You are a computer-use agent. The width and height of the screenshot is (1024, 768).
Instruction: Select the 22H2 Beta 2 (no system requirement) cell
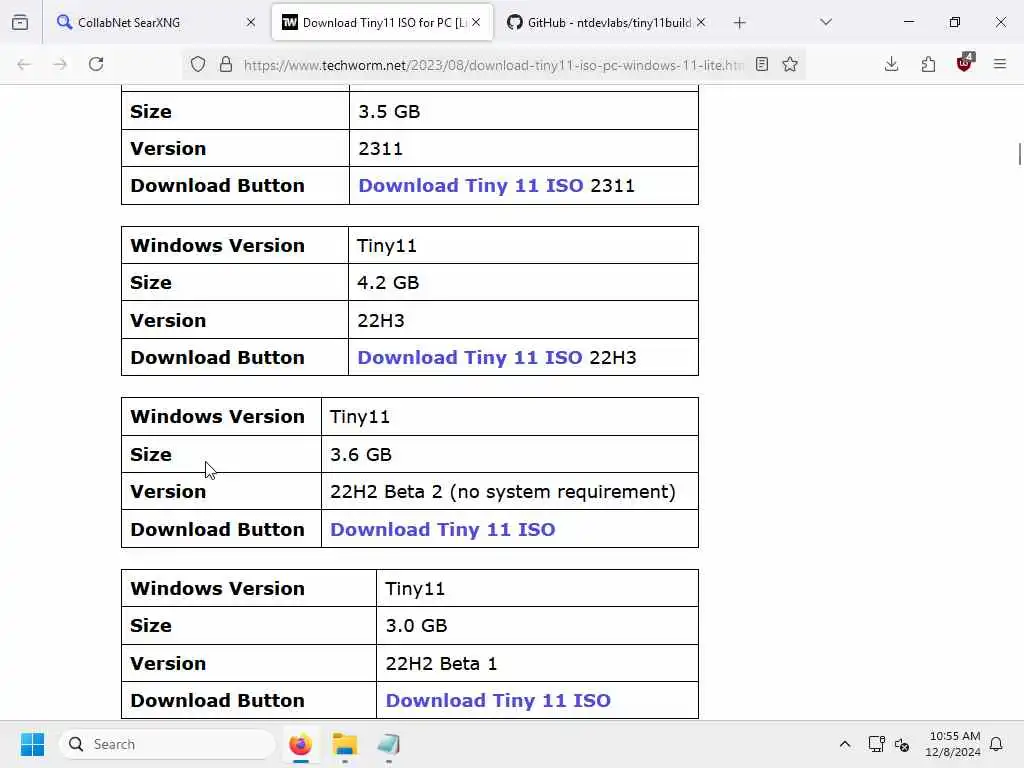tap(509, 491)
